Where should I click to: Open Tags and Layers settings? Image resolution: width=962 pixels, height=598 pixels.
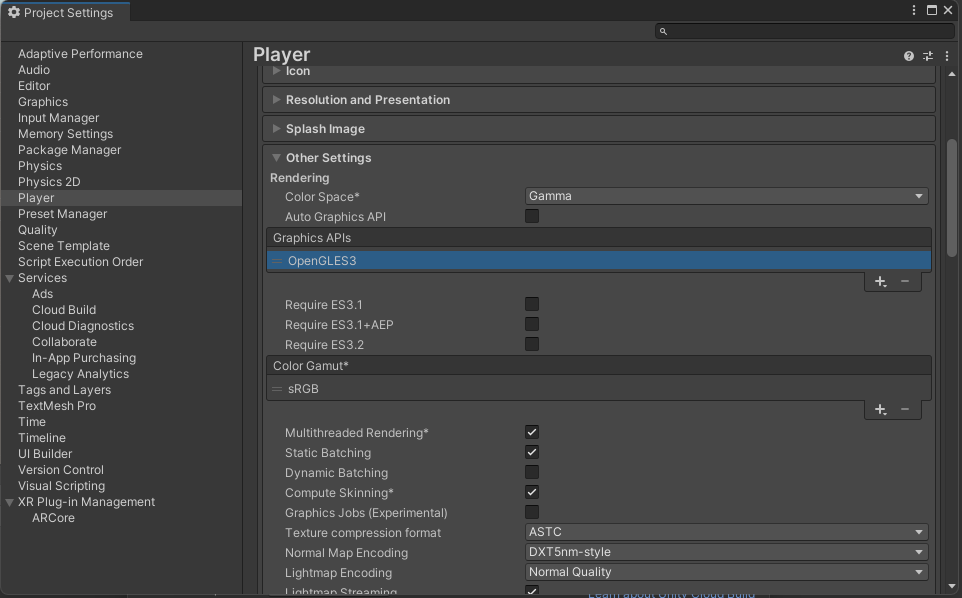(x=64, y=389)
